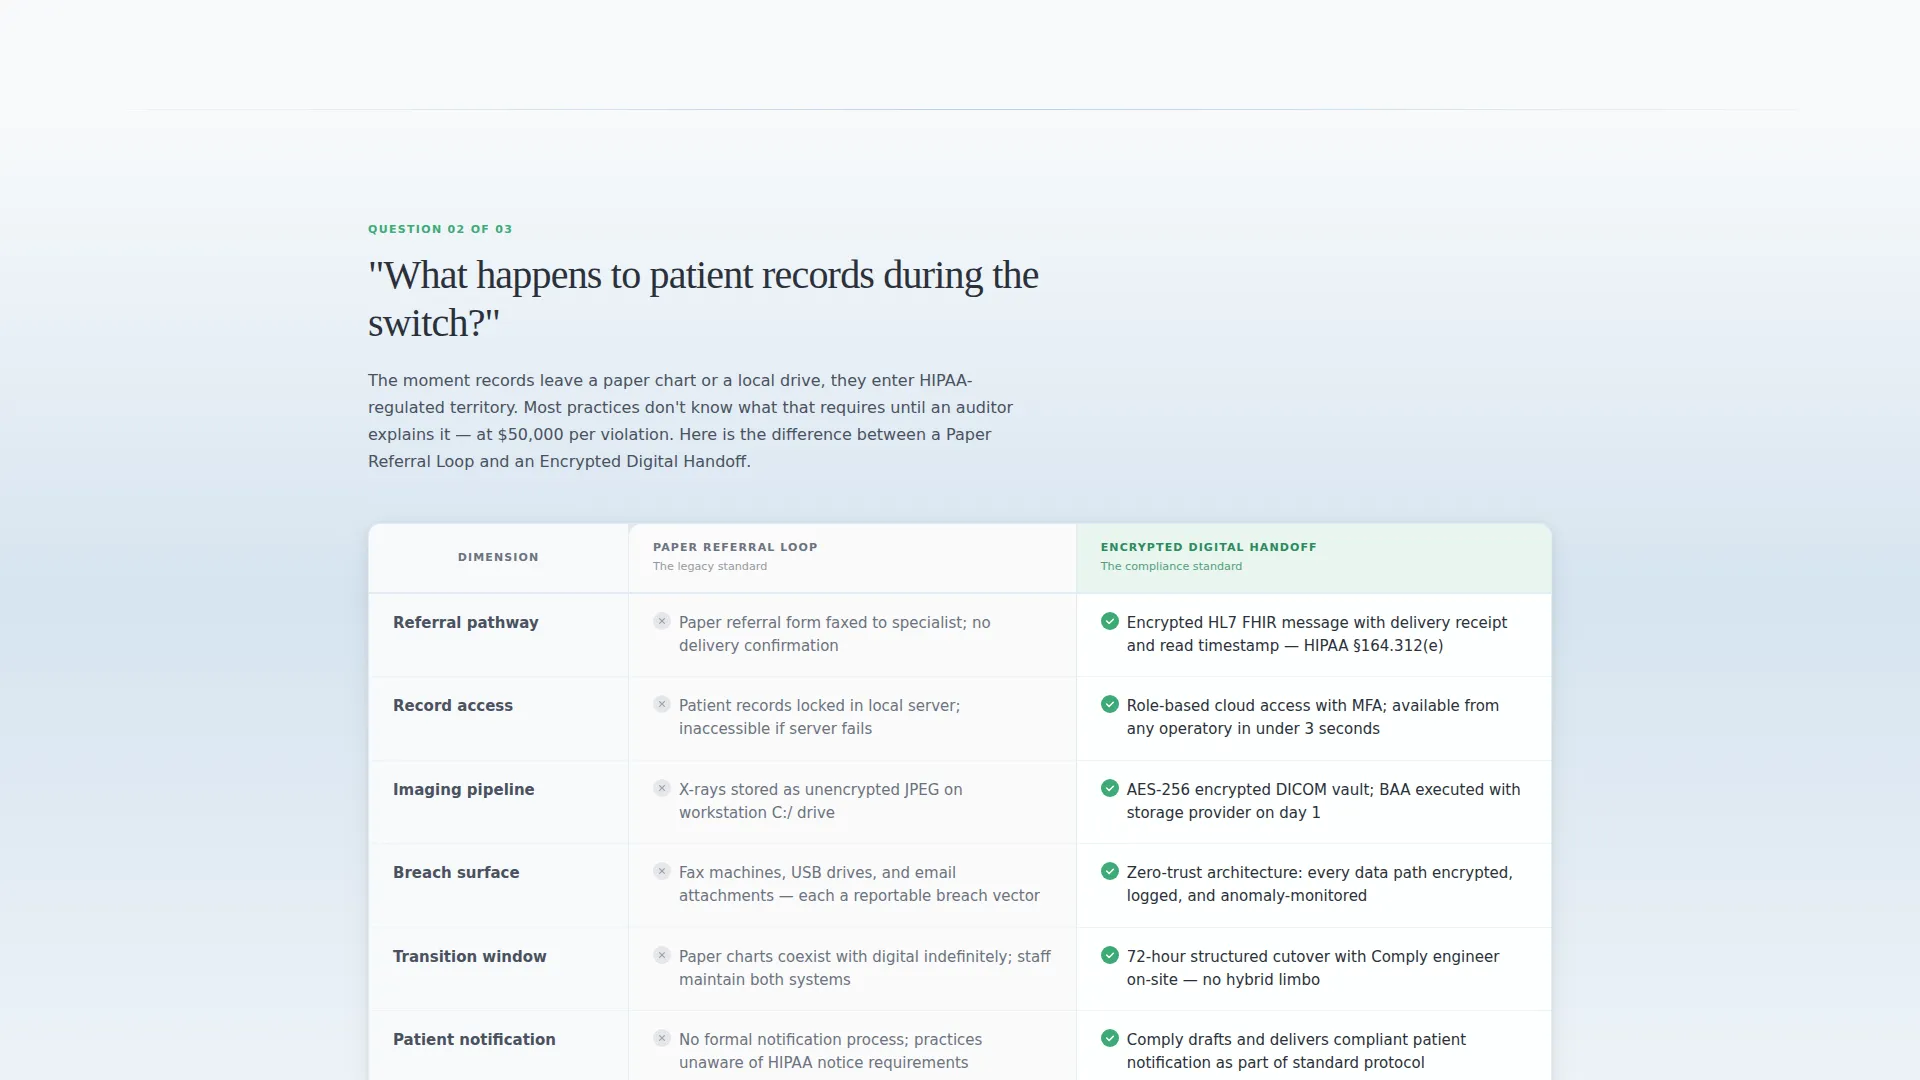Viewport: 1920px width, 1080px height.
Task: Click green checkmark beside Zero-trust architecture
Action: [x=1109, y=871]
